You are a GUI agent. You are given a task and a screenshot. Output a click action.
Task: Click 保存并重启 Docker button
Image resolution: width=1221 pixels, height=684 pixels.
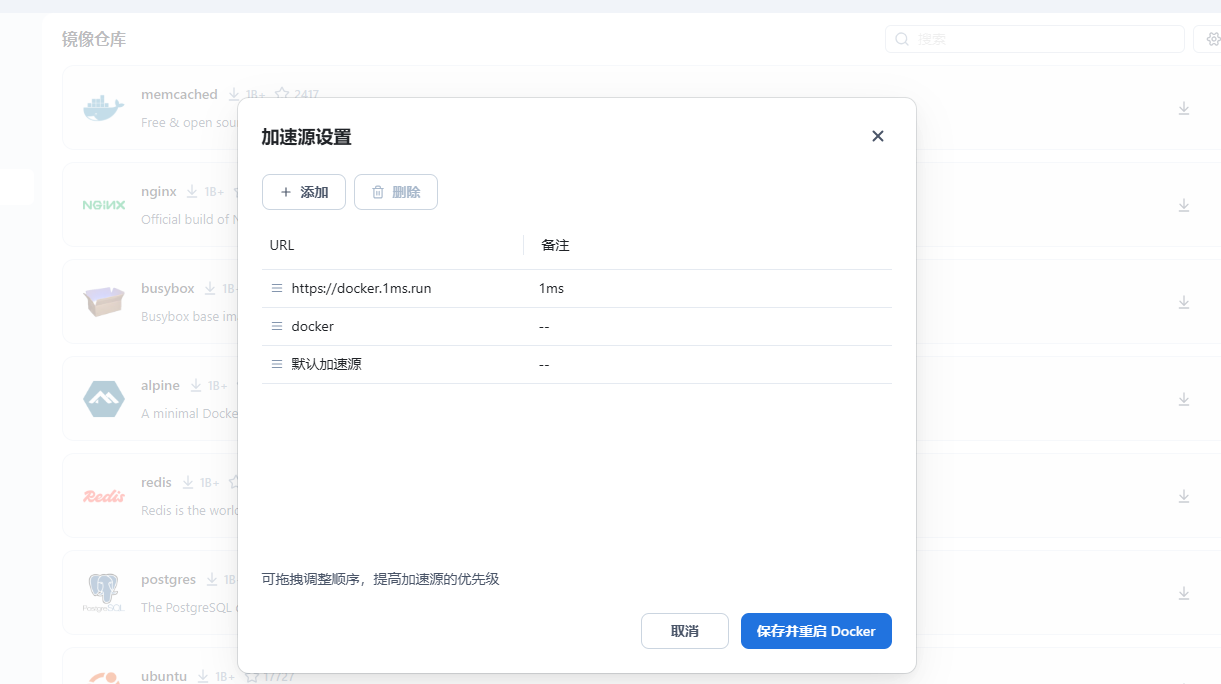coord(816,631)
